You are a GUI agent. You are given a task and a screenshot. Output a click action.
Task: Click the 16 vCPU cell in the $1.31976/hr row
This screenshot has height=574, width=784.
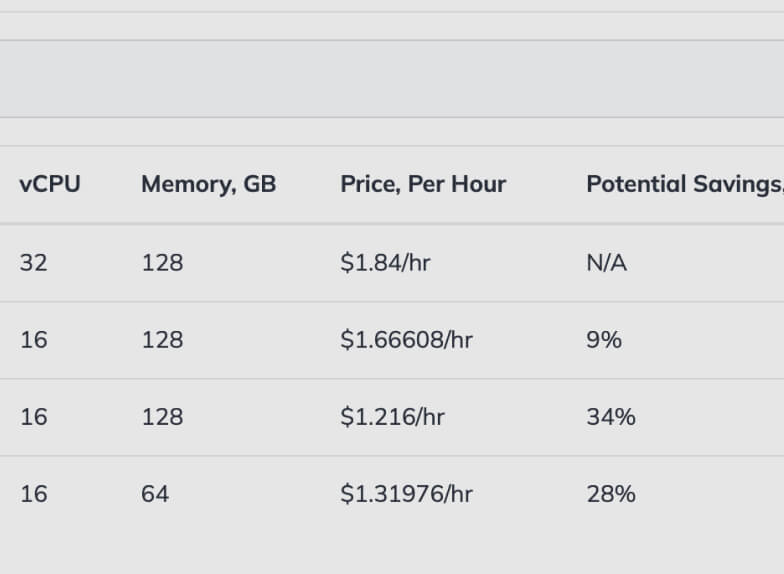coord(33,494)
